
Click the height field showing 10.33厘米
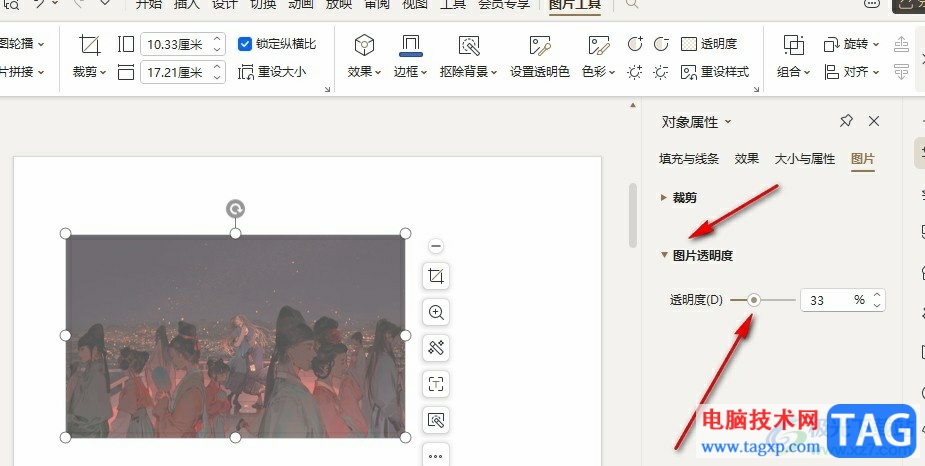tap(176, 44)
